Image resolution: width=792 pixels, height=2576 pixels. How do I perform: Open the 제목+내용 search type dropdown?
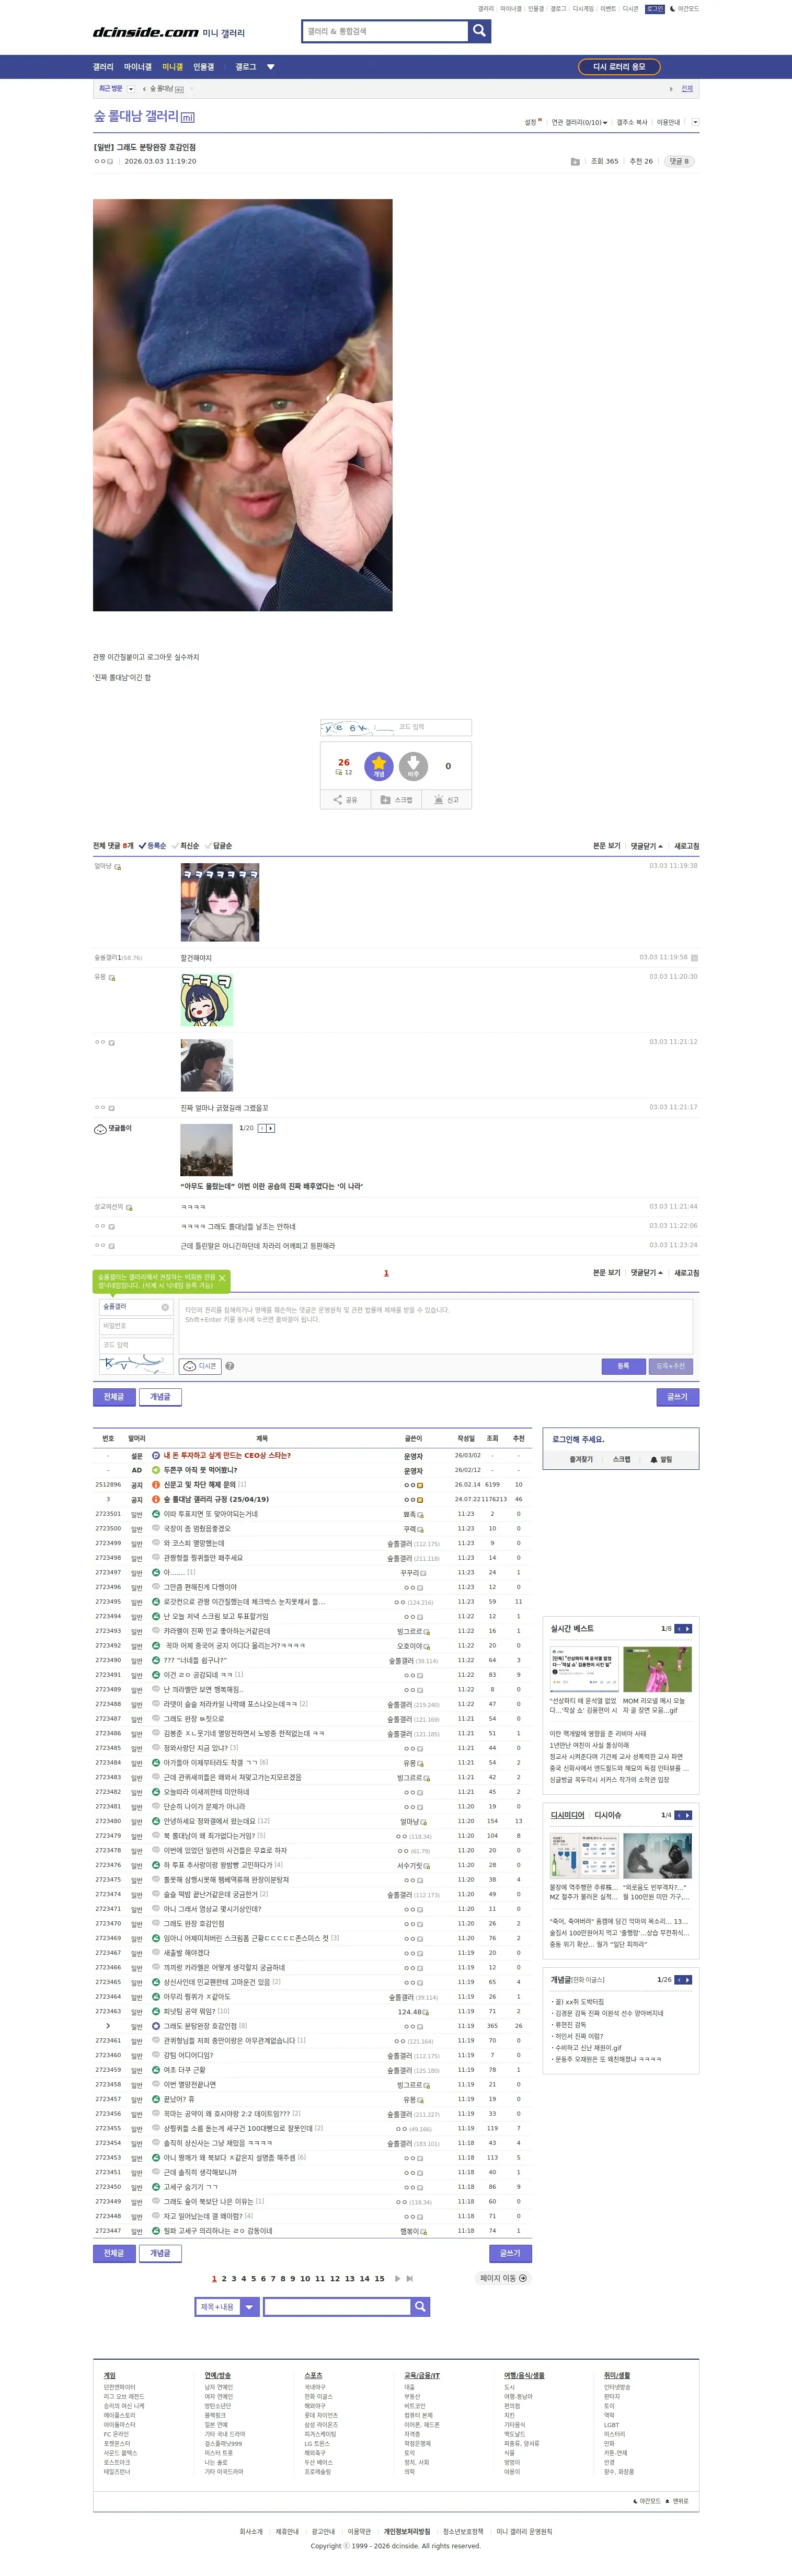tap(228, 2307)
